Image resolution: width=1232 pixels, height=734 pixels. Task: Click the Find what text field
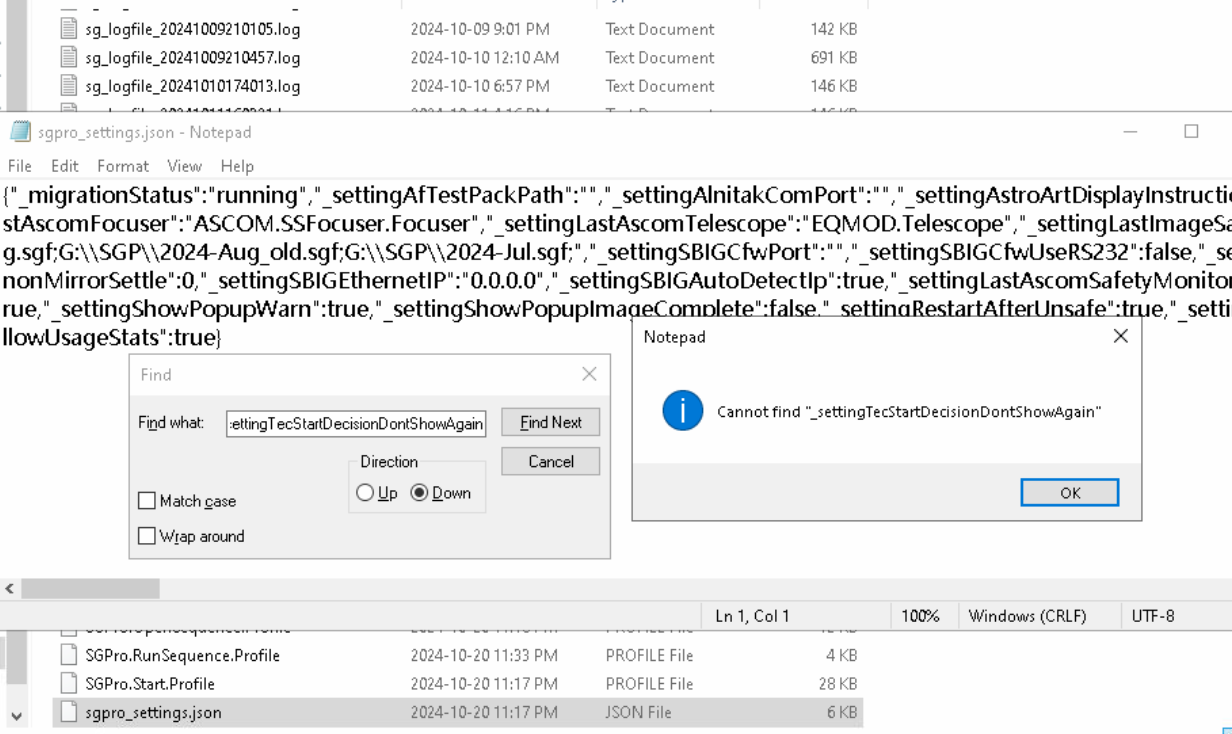[x=356, y=423]
